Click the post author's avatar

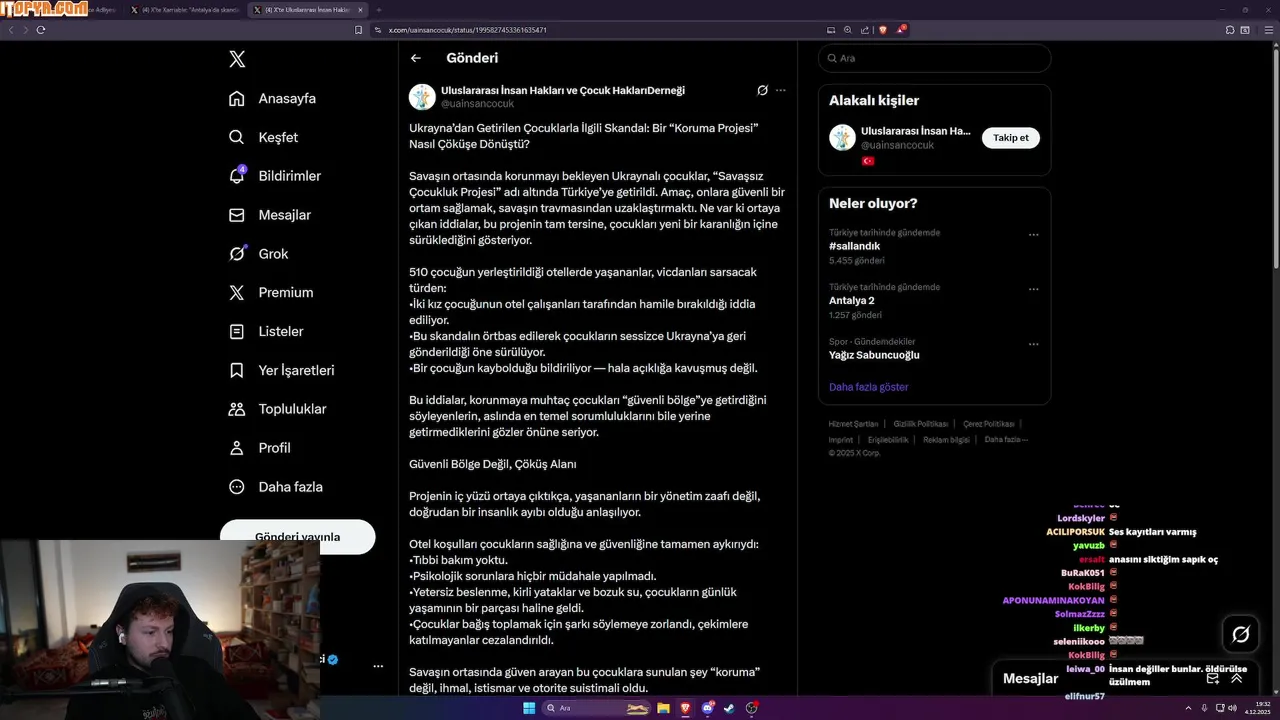click(422, 97)
